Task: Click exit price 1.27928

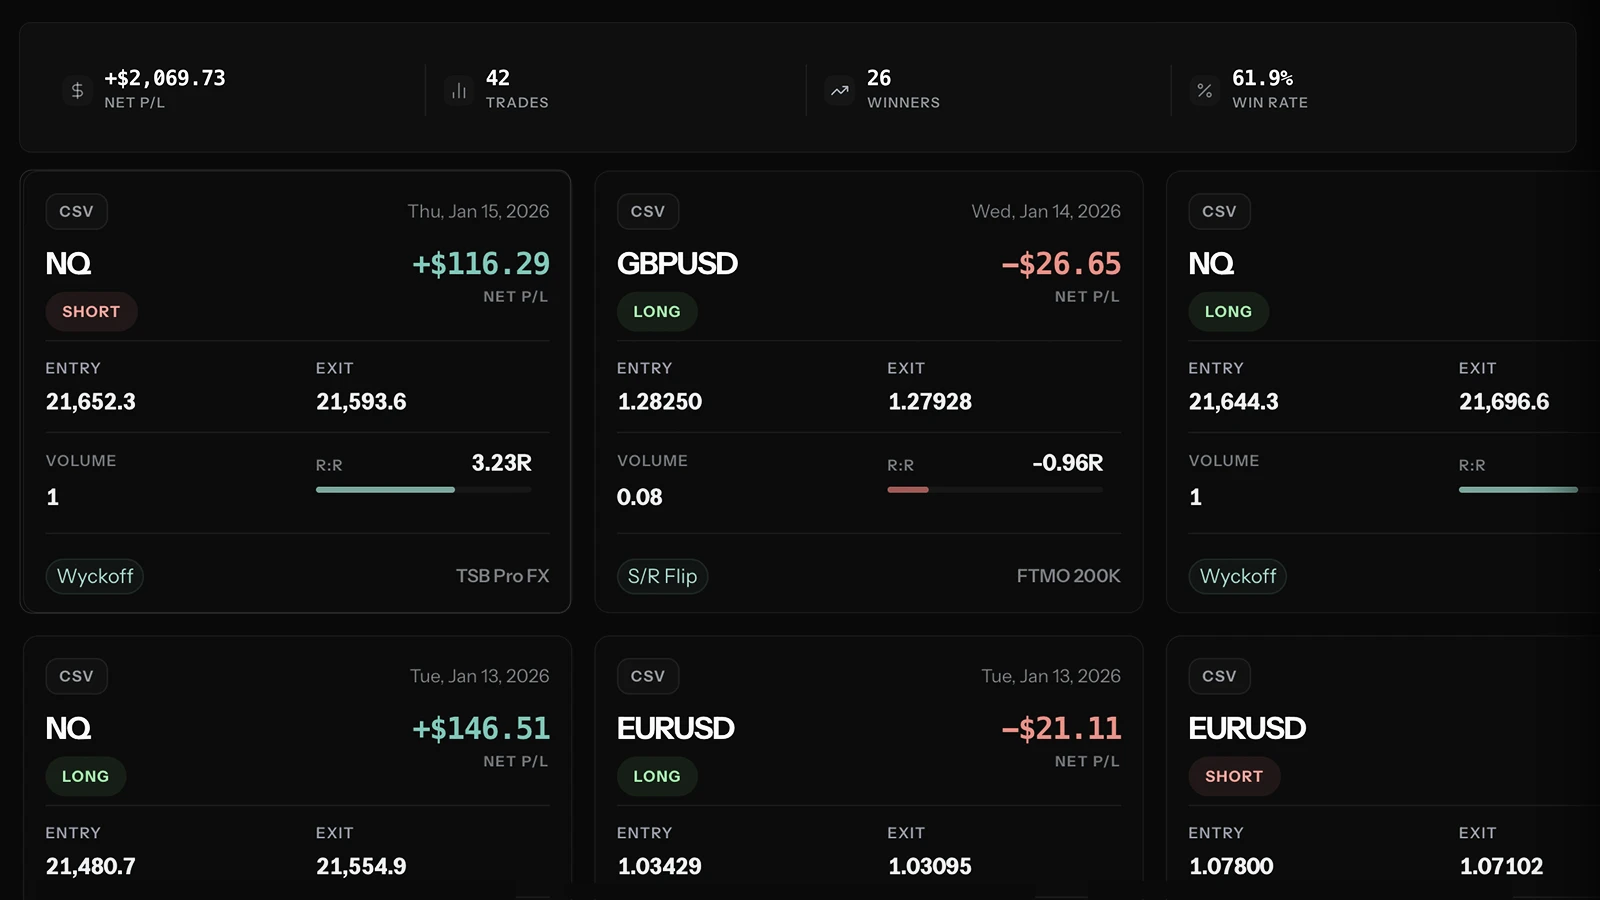Action: coord(930,402)
